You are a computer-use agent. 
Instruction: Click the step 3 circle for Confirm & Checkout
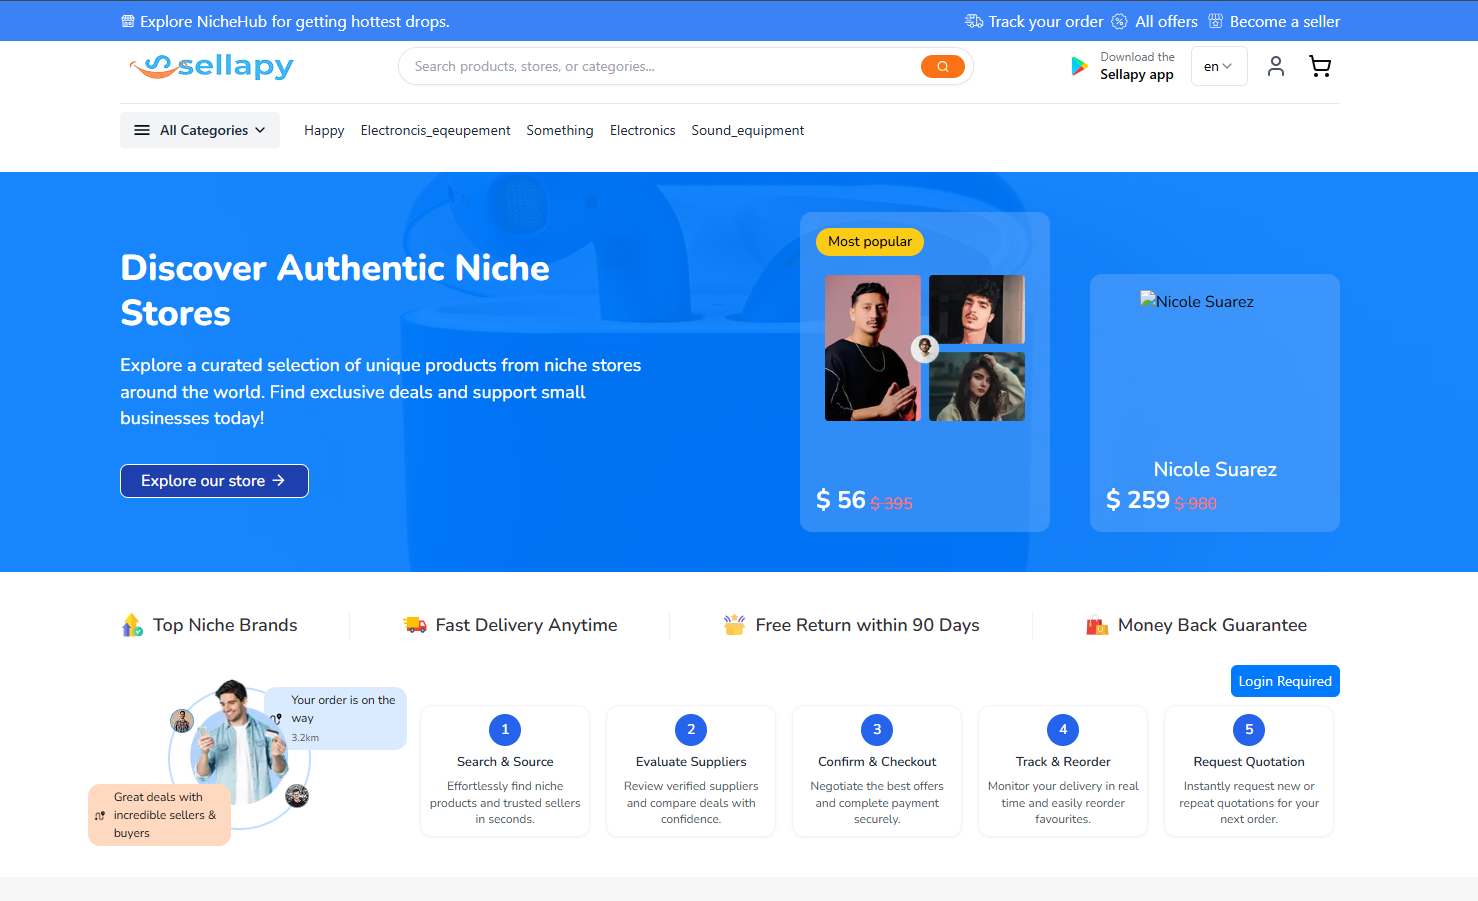tap(877, 730)
